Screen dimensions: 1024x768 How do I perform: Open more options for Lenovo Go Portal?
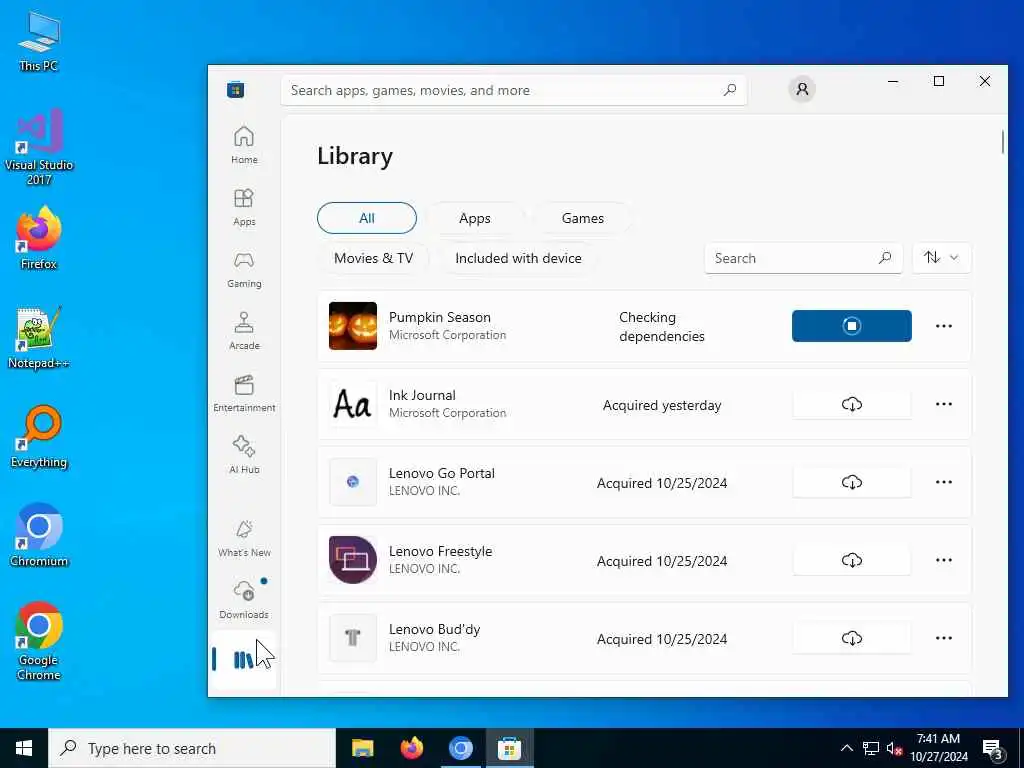(x=944, y=482)
